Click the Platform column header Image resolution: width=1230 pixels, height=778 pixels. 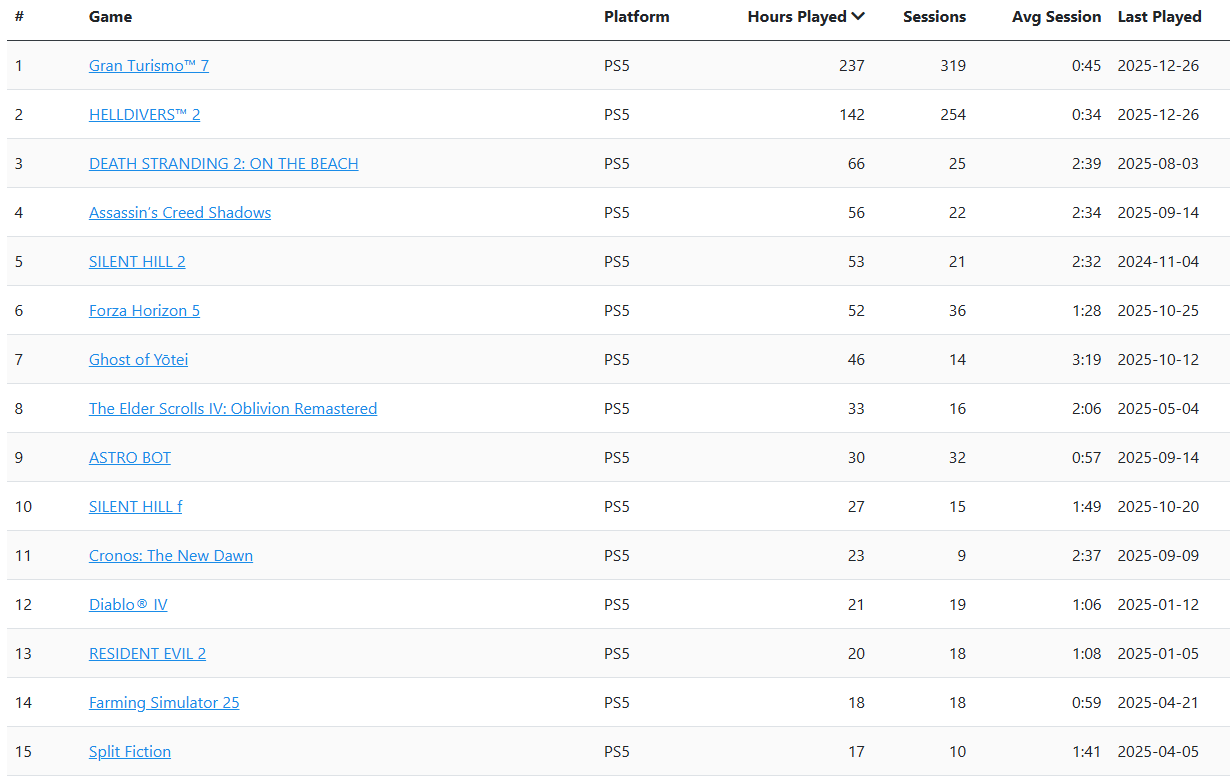[x=637, y=17]
